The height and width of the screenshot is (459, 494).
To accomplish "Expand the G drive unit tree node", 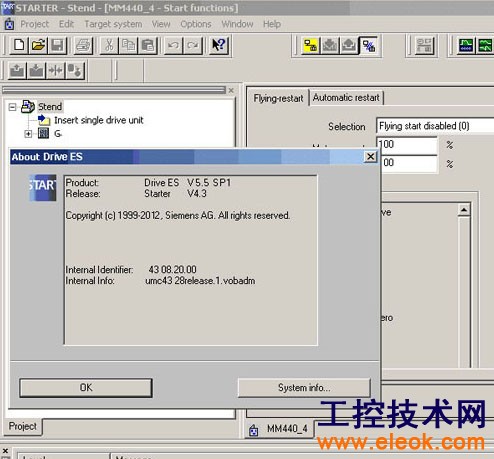I will [28, 134].
